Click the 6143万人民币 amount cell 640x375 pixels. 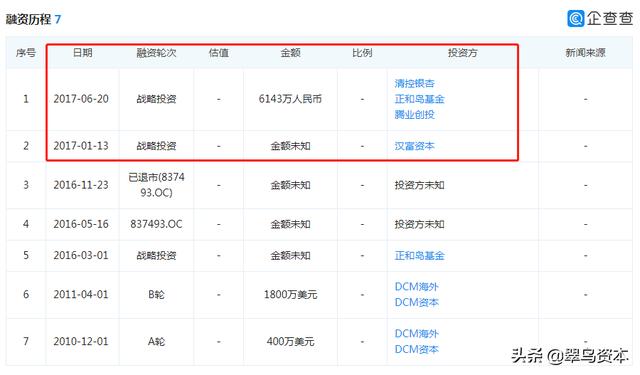point(291,99)
